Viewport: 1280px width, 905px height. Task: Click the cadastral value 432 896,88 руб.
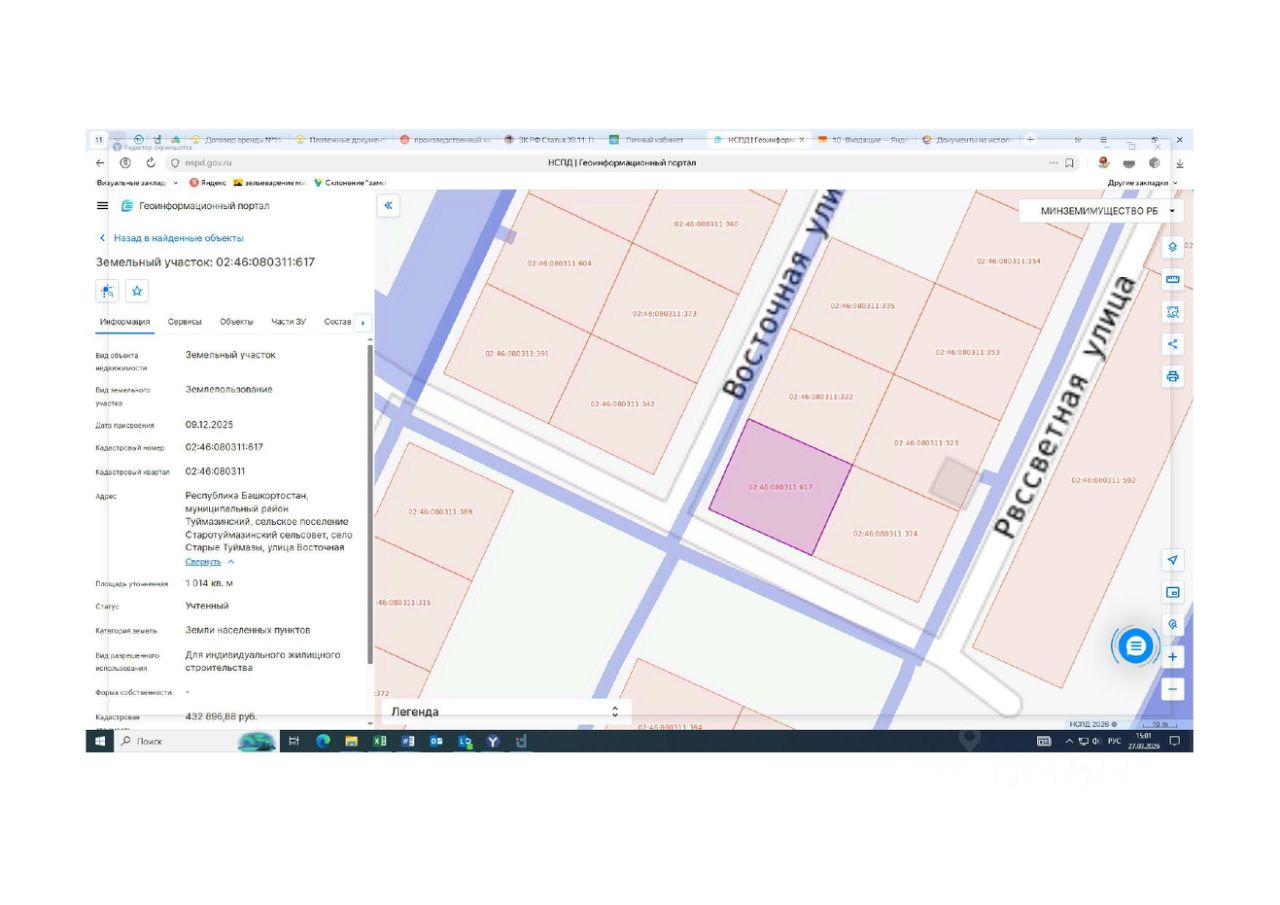(221, 717)
